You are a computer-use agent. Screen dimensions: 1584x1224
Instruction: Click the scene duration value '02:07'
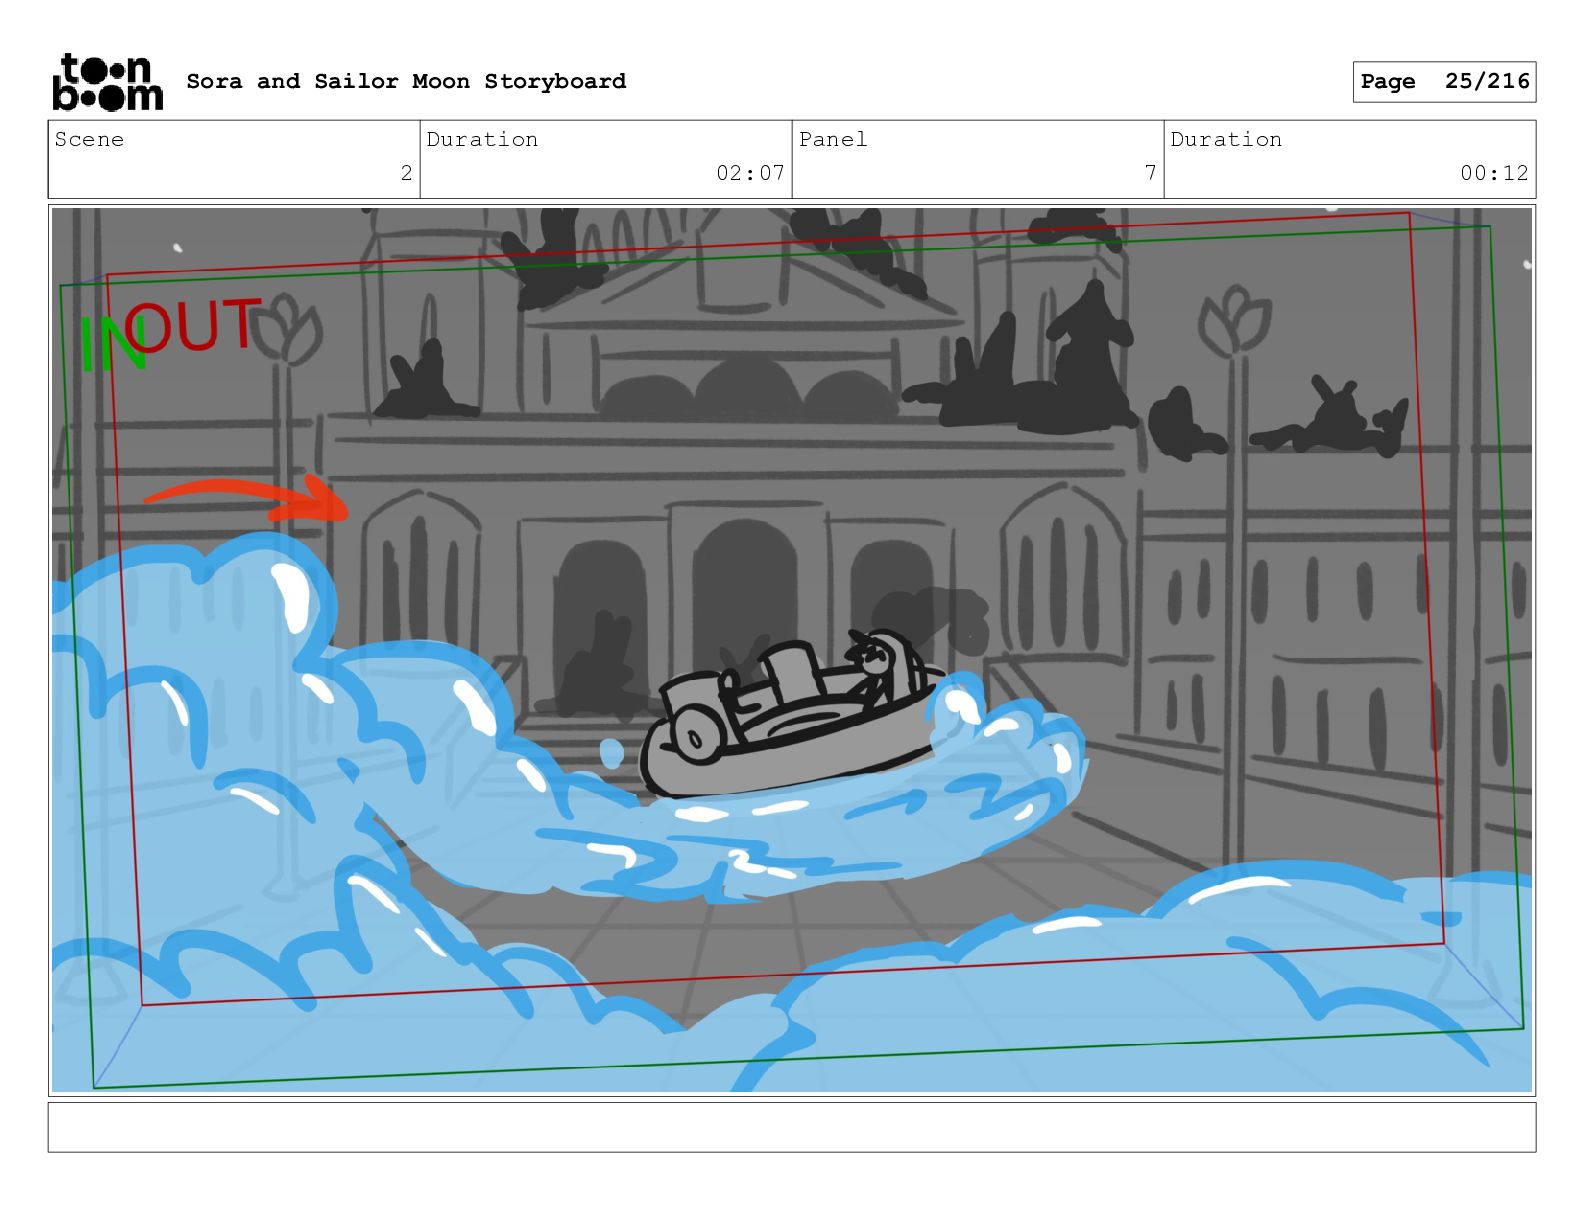(x=750, y=173)
